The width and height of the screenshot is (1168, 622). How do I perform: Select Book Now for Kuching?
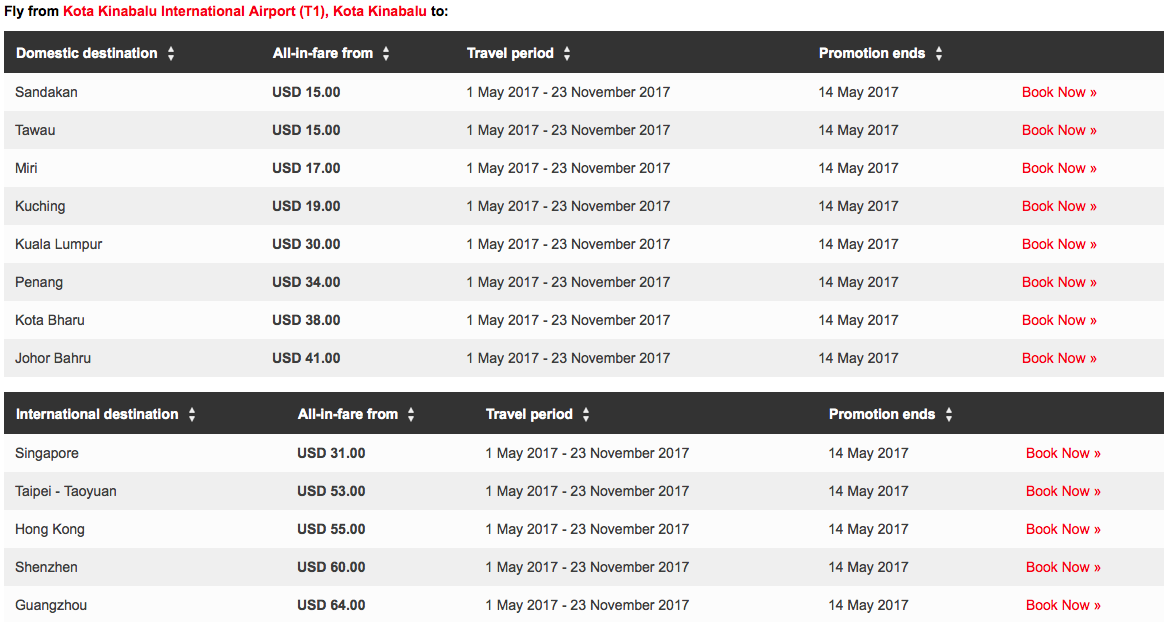click(x=1059, y=206)
